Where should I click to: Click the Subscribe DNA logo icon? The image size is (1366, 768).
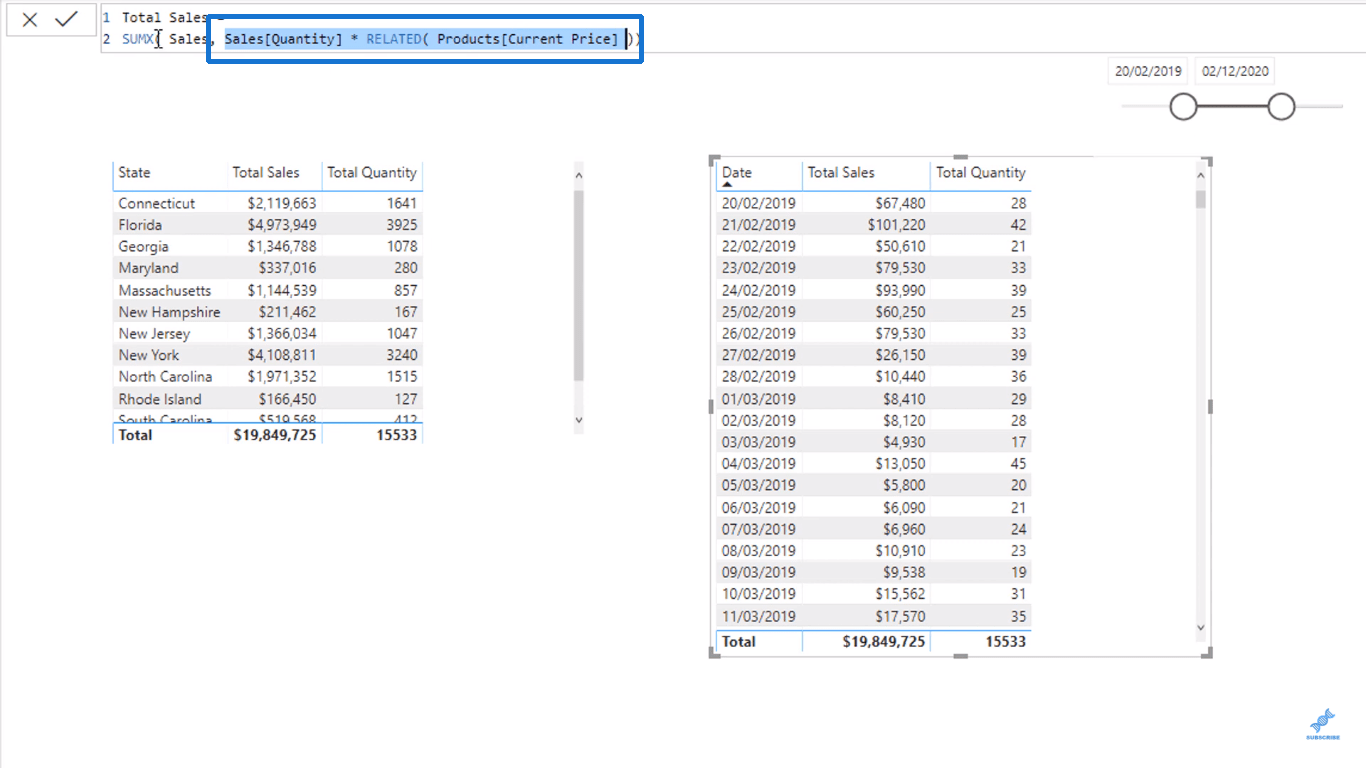1323,725
